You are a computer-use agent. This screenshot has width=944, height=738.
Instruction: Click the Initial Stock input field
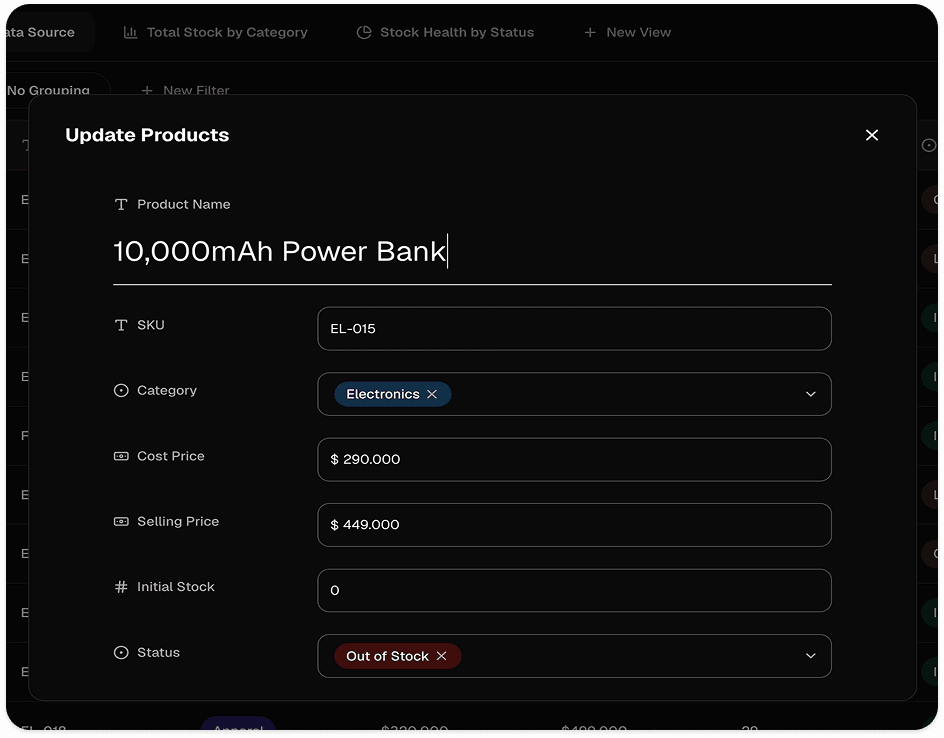pos(574,591)
